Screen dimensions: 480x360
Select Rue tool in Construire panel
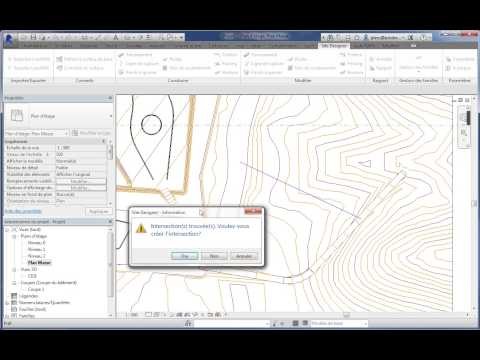pyautogui.click(x=173, y=59)
